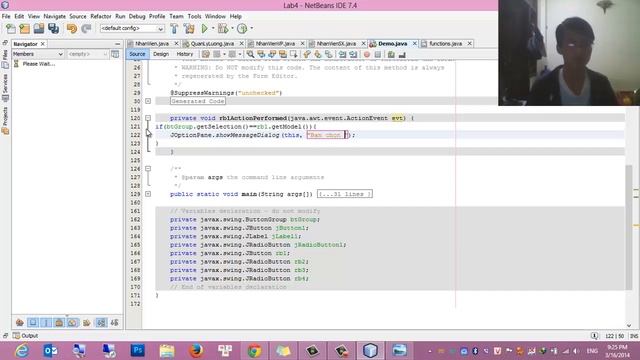This screenshot has height=360, width=640.
Task: Click the ENG language indicator in tray
Action: pos(592,351)
